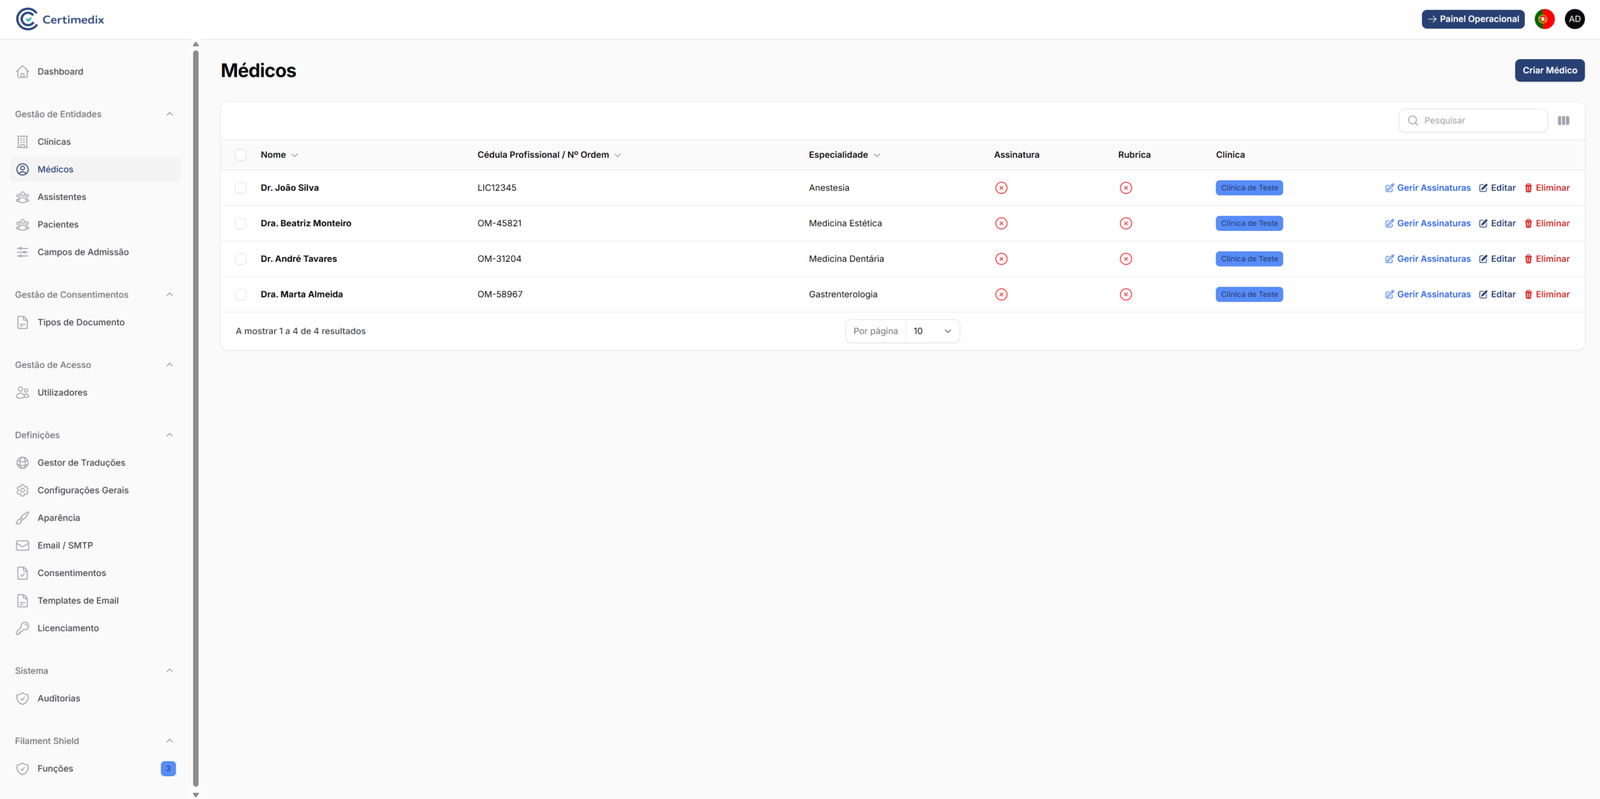Click the Rubrica status icon for Dra. Marta Almeida
1600x799 pixels.
[x=1125, y=295]
